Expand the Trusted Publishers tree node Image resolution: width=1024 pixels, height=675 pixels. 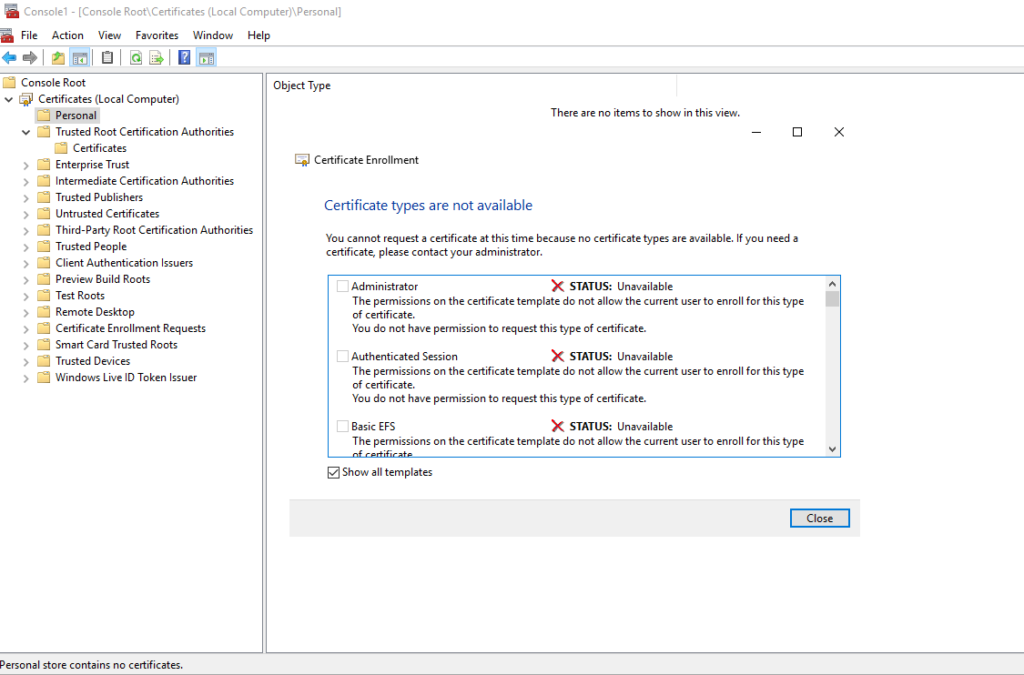[26, 198]
